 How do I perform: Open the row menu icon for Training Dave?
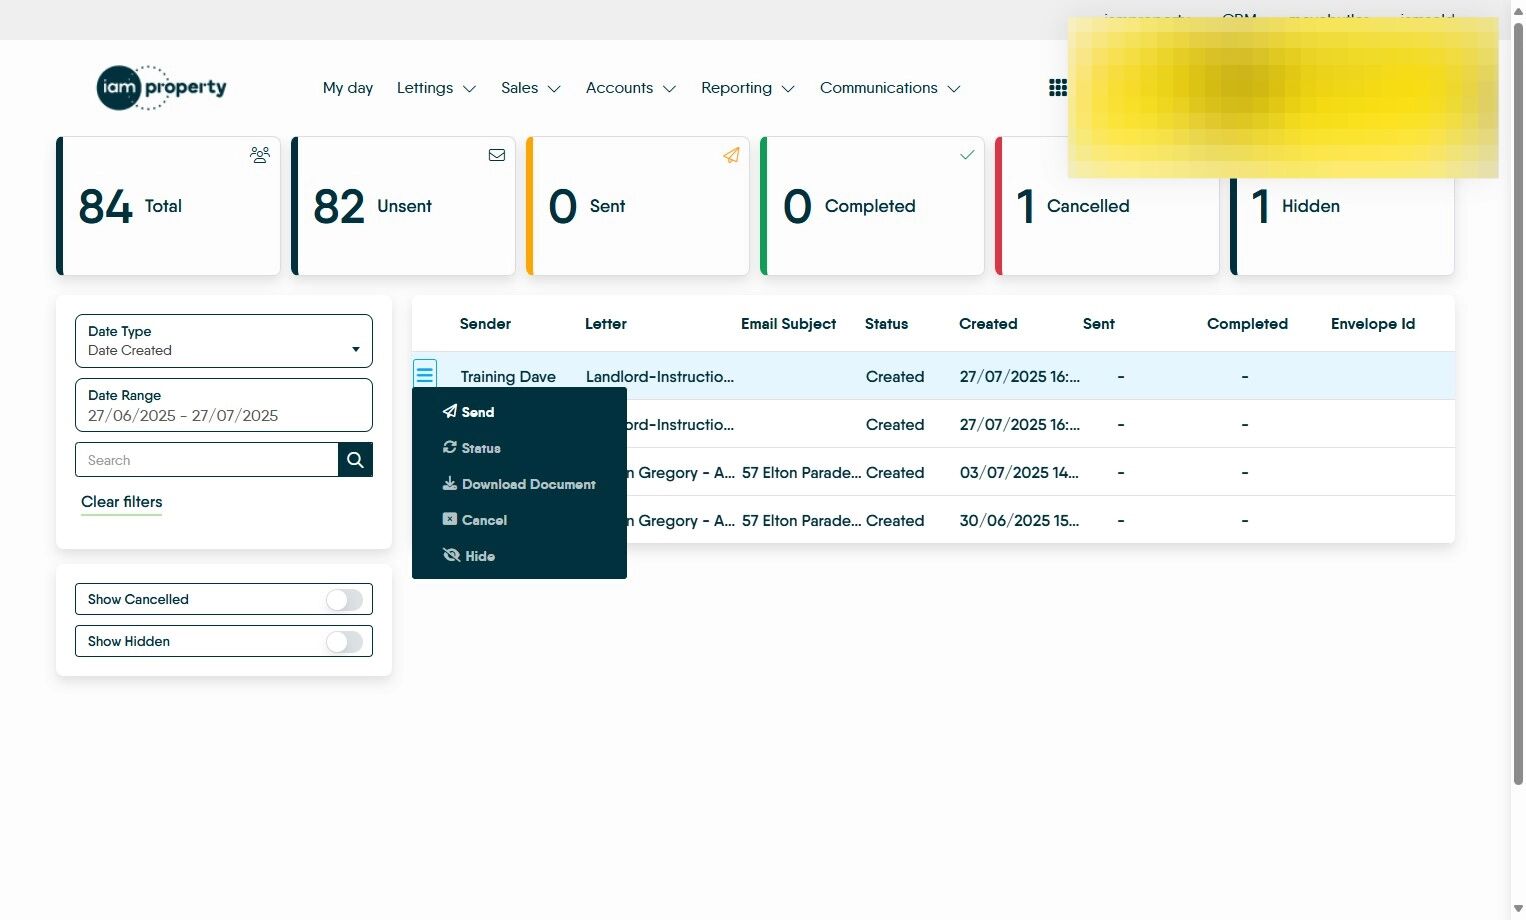click(425, 374)
